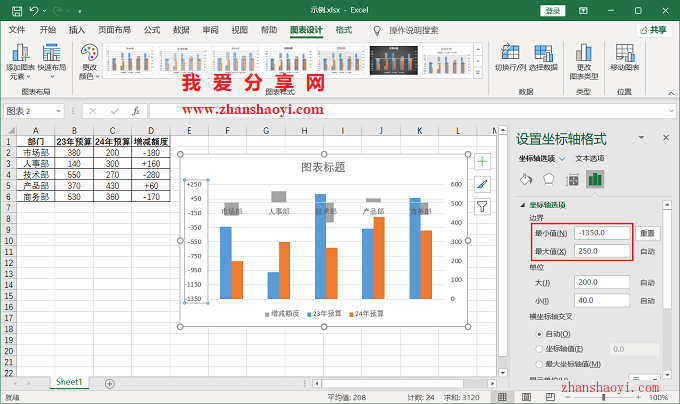Select Fill & Line paint bucket icon
The image size is (680, 404).
coord(526,179)
